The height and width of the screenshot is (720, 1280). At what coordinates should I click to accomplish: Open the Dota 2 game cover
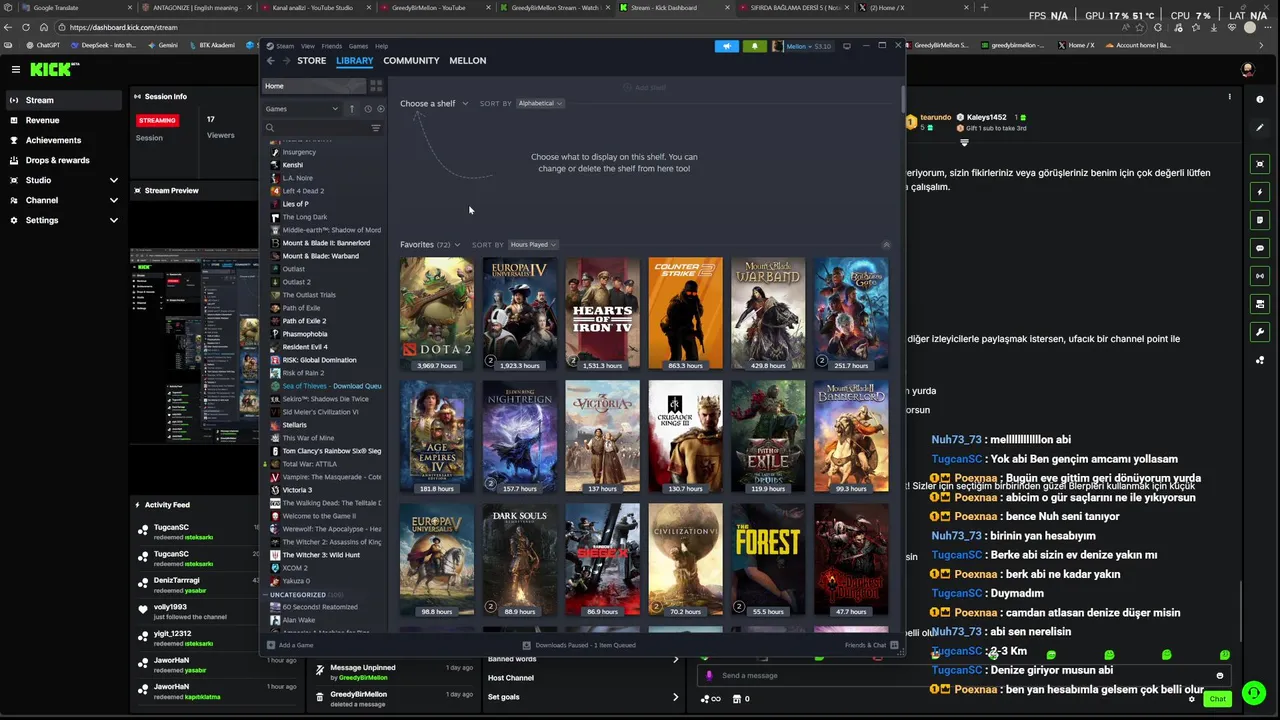[x=437, y=314]
